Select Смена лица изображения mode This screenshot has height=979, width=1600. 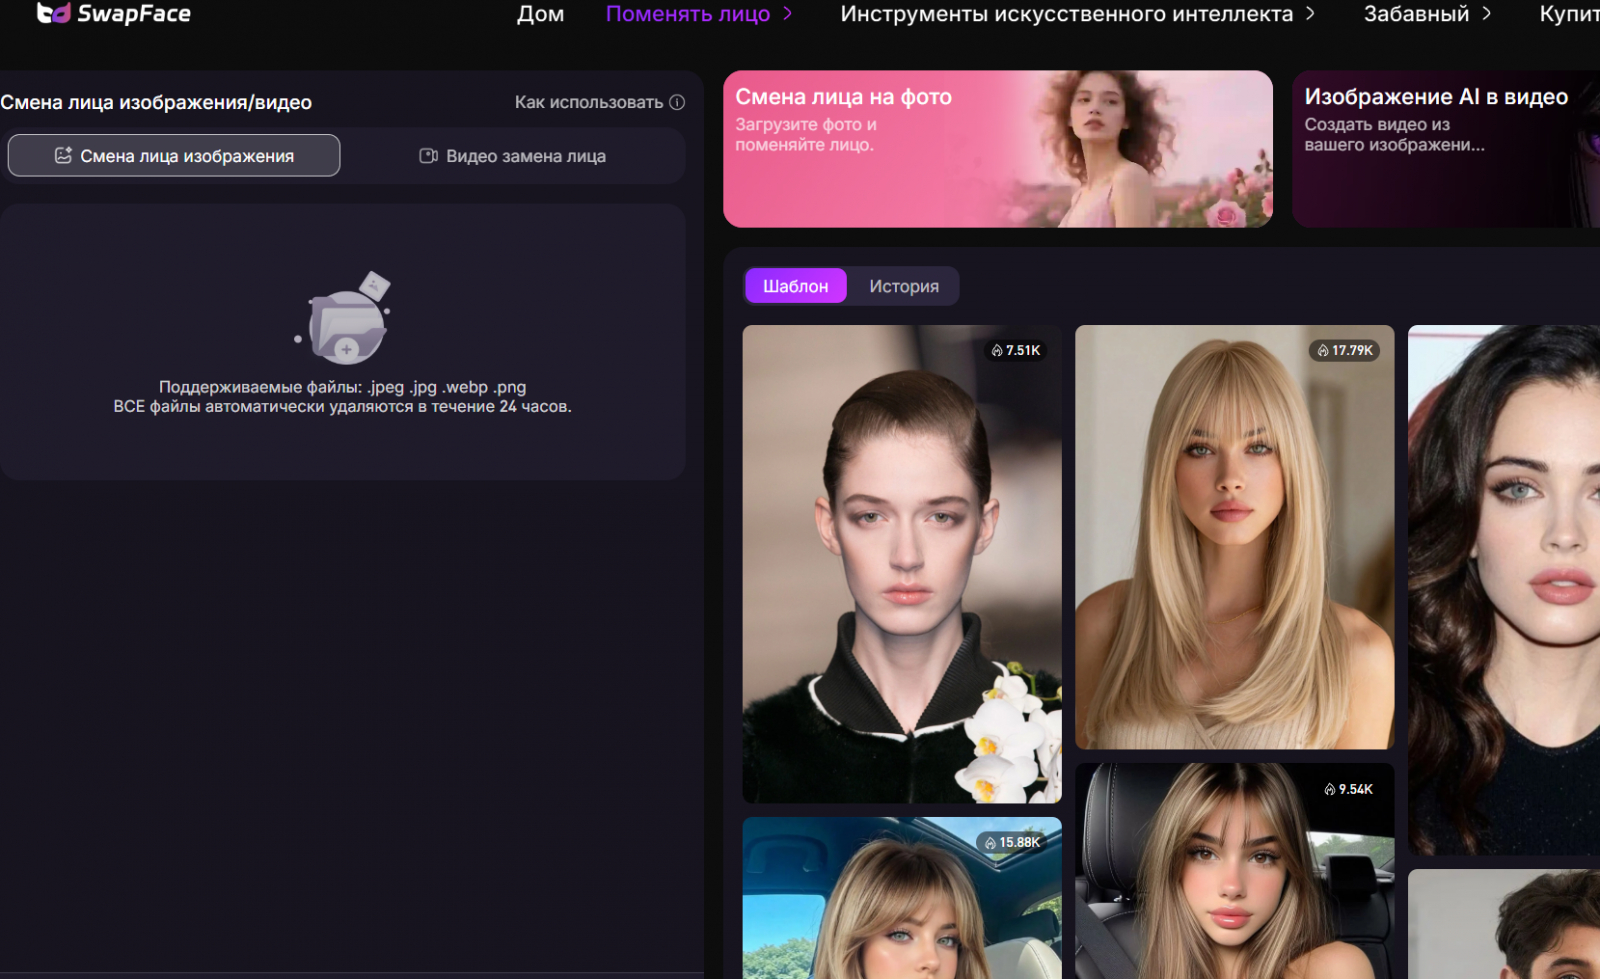click(174, 156)
